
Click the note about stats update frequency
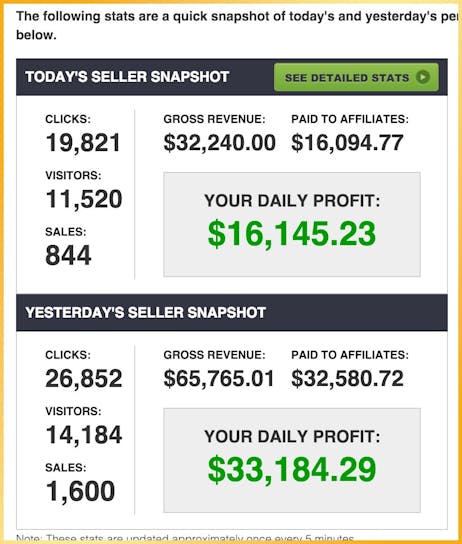pyautogui.click(x=185, y=538)
